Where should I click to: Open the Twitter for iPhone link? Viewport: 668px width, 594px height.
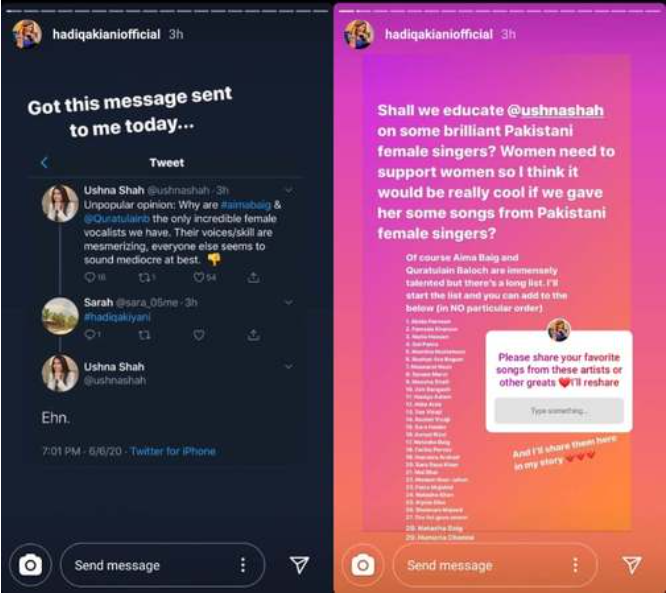pyautogui.click(x=173, y=451)
